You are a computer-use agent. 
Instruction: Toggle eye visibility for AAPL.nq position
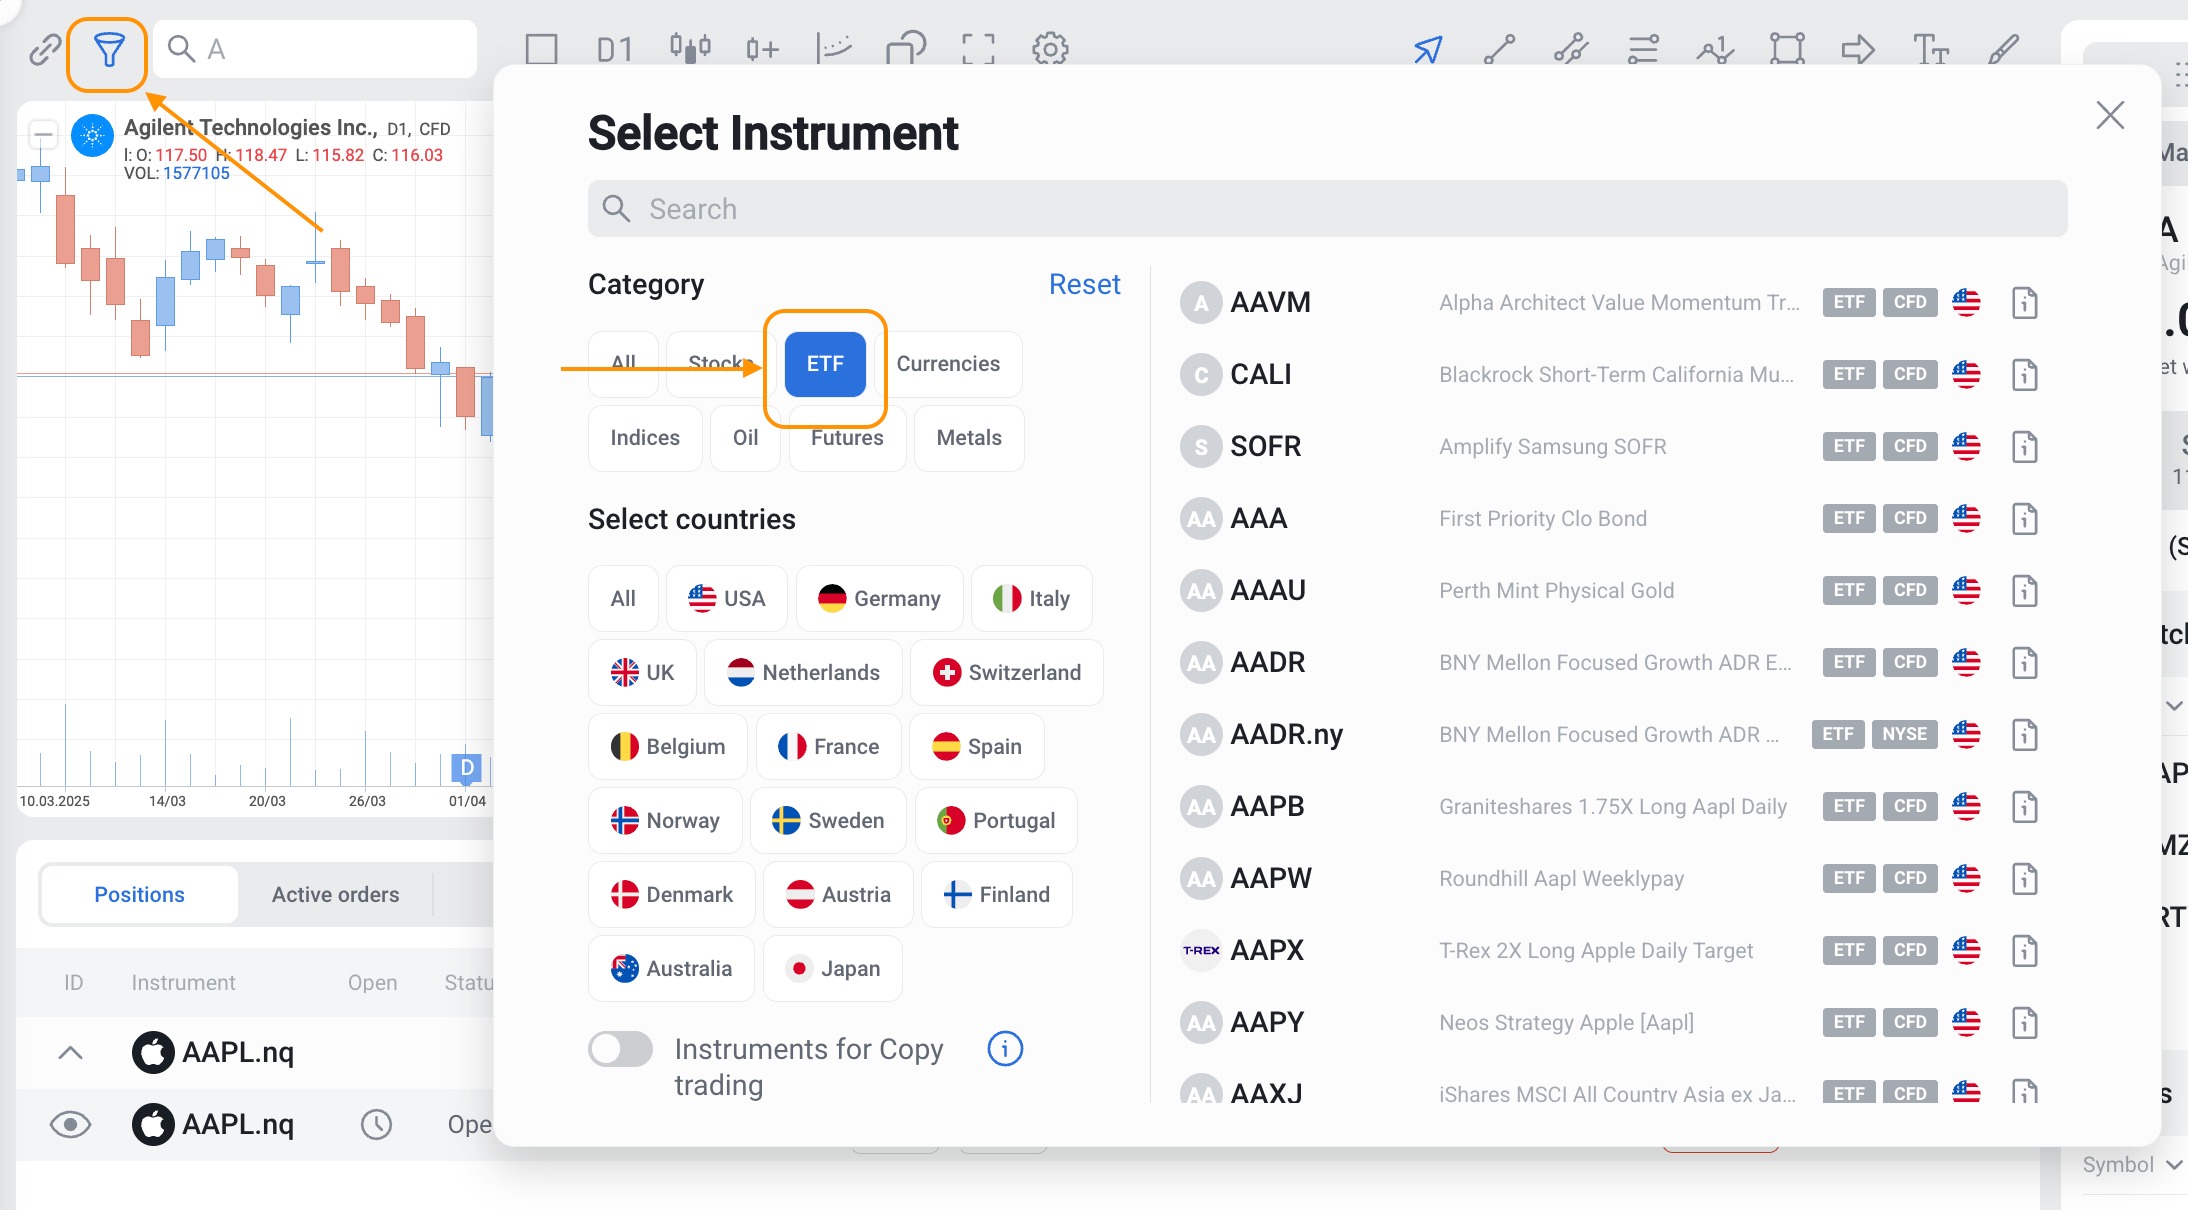pos(70,1124)
